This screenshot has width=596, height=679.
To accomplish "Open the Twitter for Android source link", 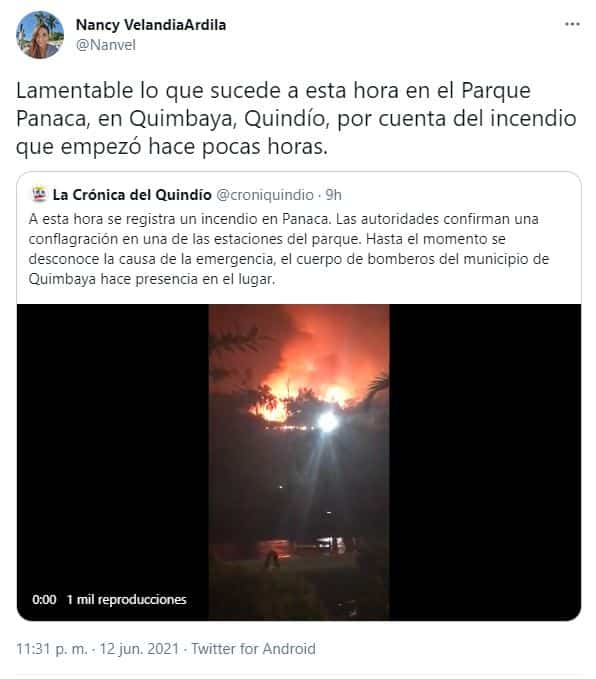I will point(253,649).
